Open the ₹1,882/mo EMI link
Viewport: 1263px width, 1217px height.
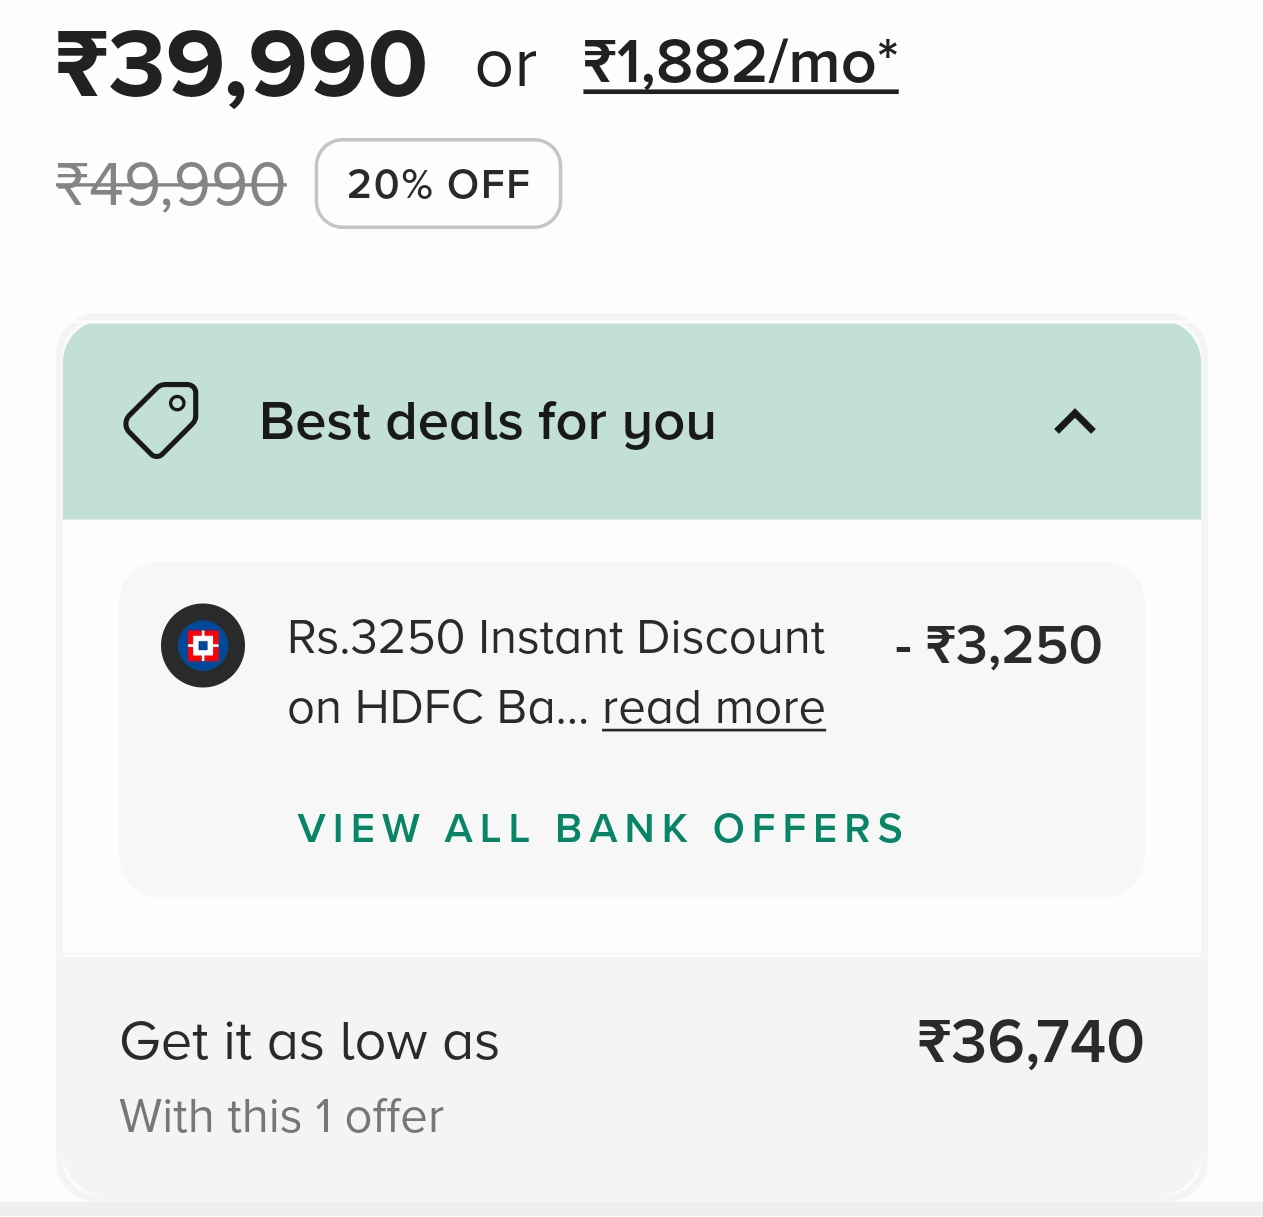740,64
